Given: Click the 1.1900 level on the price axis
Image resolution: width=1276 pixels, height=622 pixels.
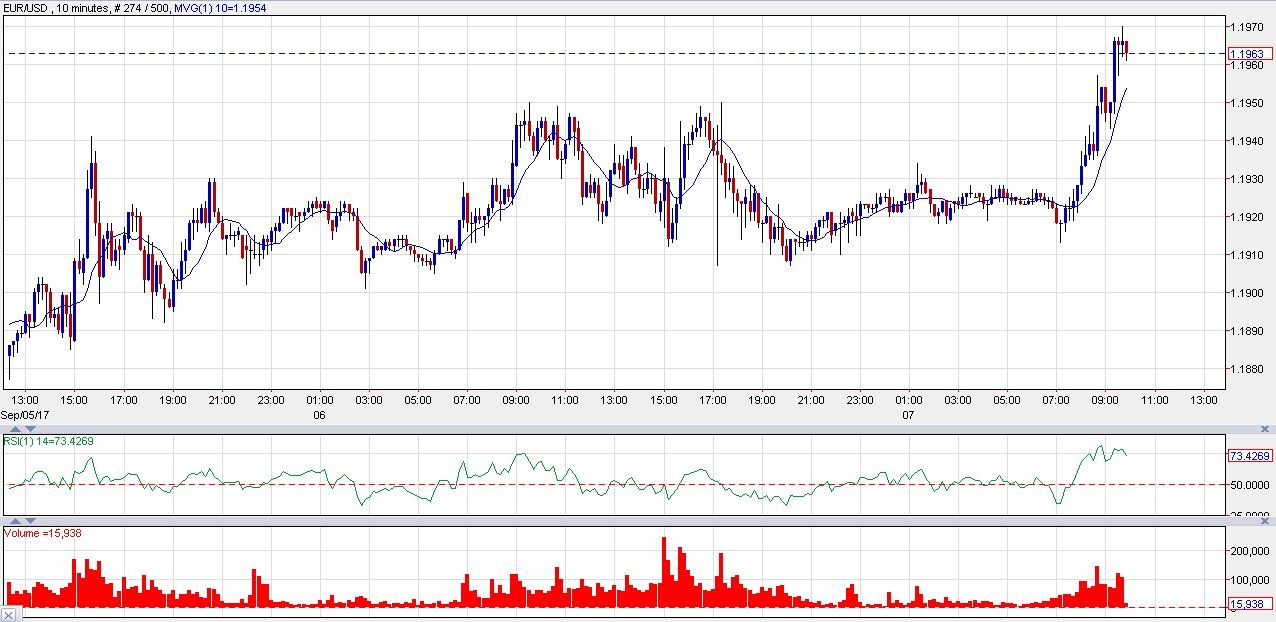Looking at the screenshot, I should click(1248, 293).
